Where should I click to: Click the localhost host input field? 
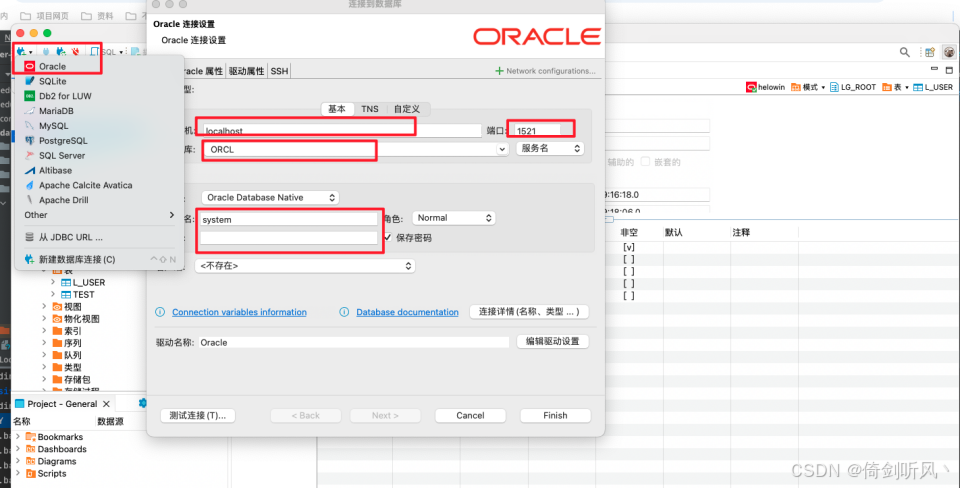click(342, 130)
